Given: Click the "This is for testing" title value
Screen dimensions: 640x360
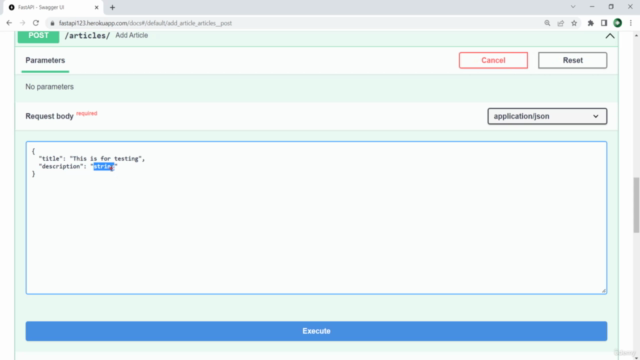Looking at the screenshot, I should click(x=106, y=158).
